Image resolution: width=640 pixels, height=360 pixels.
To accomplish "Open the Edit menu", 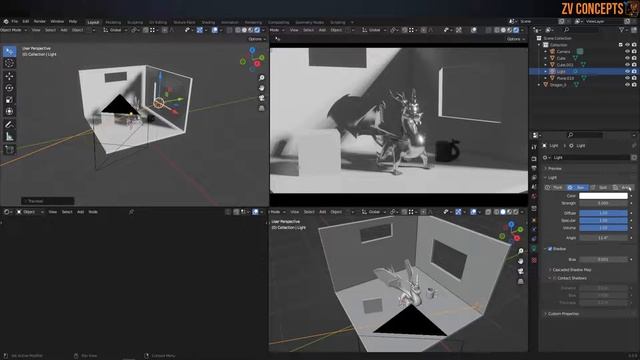I will click(x=26, y=22).
